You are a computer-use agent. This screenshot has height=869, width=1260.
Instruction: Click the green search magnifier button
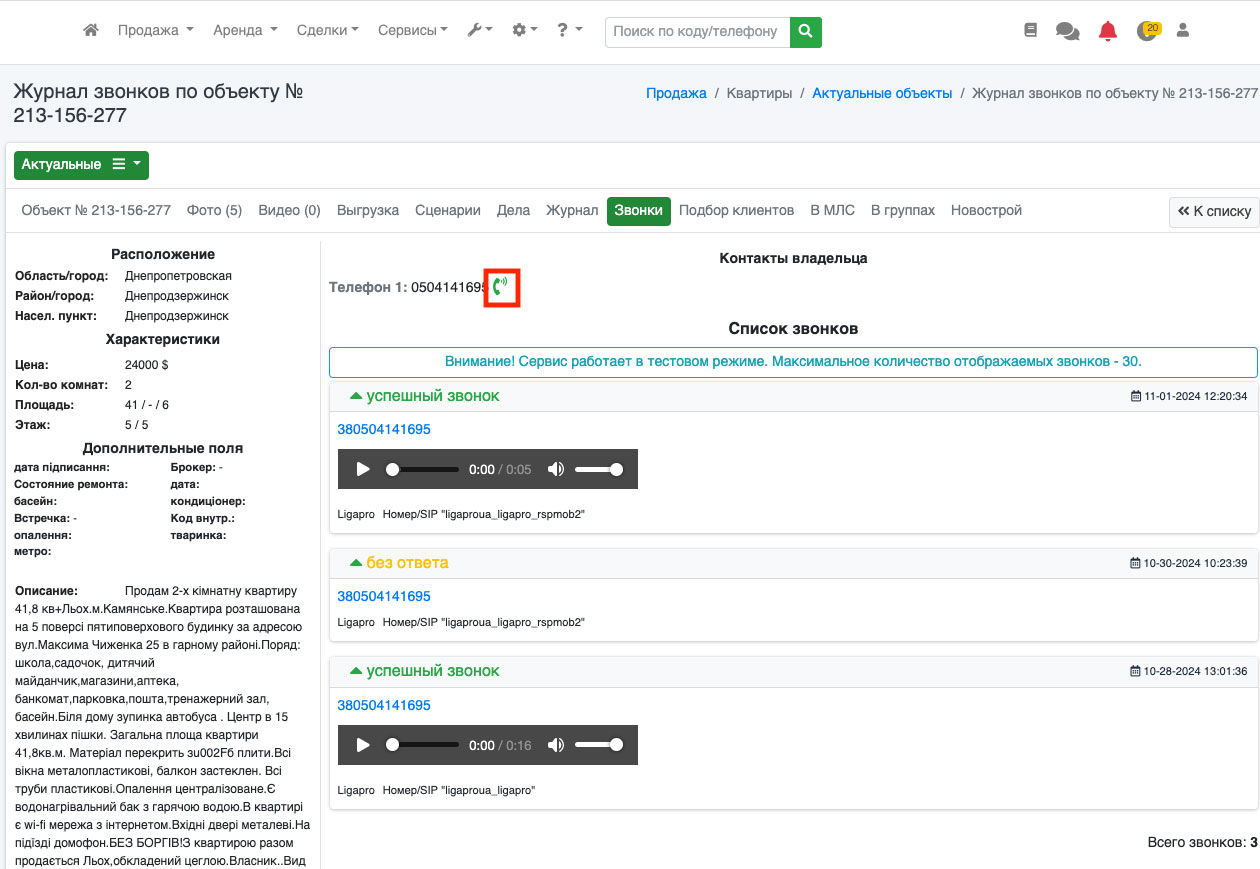[805, 31]
